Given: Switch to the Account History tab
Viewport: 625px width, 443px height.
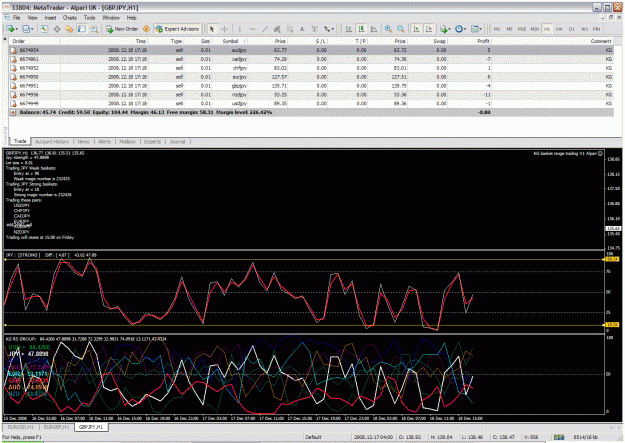Looking at the screenshot, I should [x=52, y=142].
